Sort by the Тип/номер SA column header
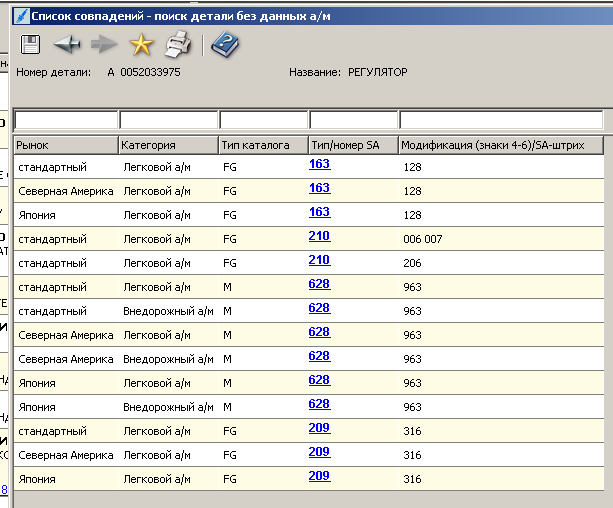The width and height of the screenshot is (613, 508). pos(353,145)
